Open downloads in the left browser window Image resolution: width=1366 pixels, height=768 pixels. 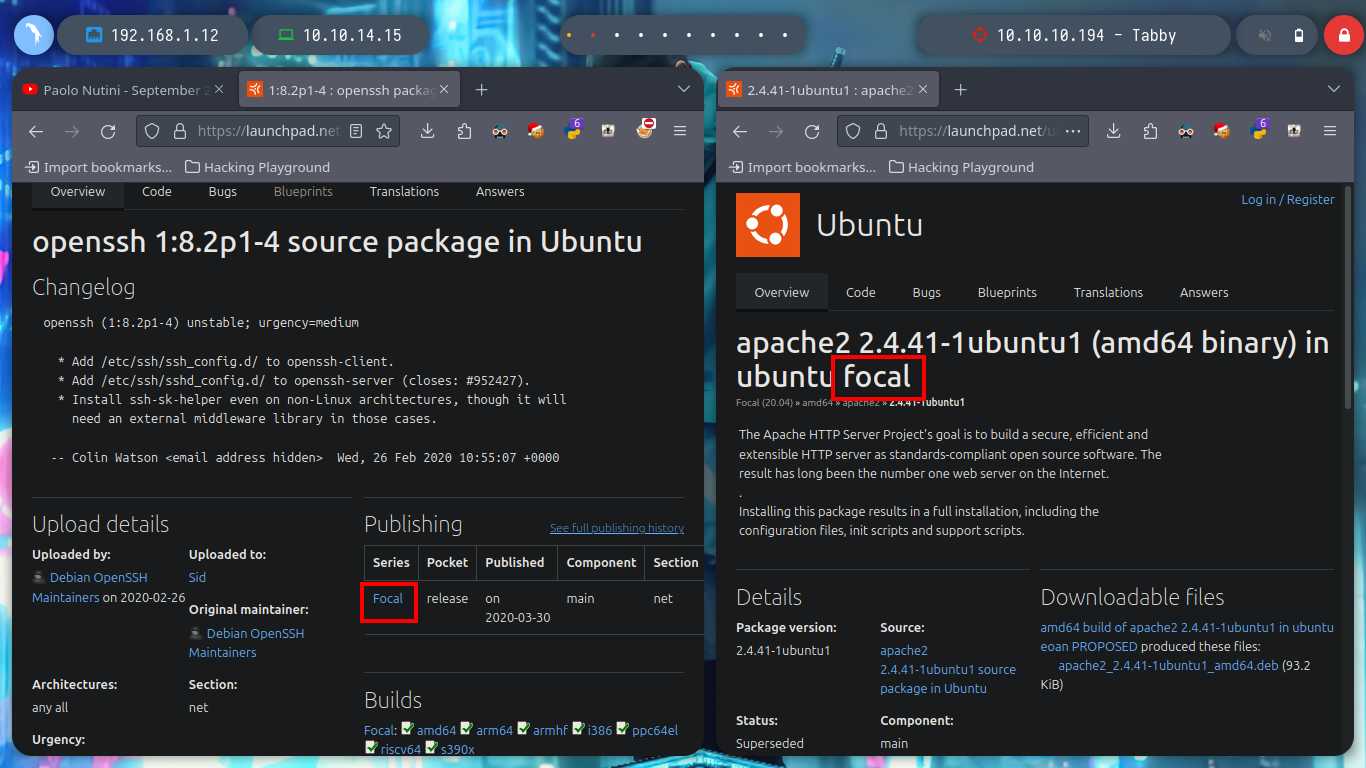point(427,131)
